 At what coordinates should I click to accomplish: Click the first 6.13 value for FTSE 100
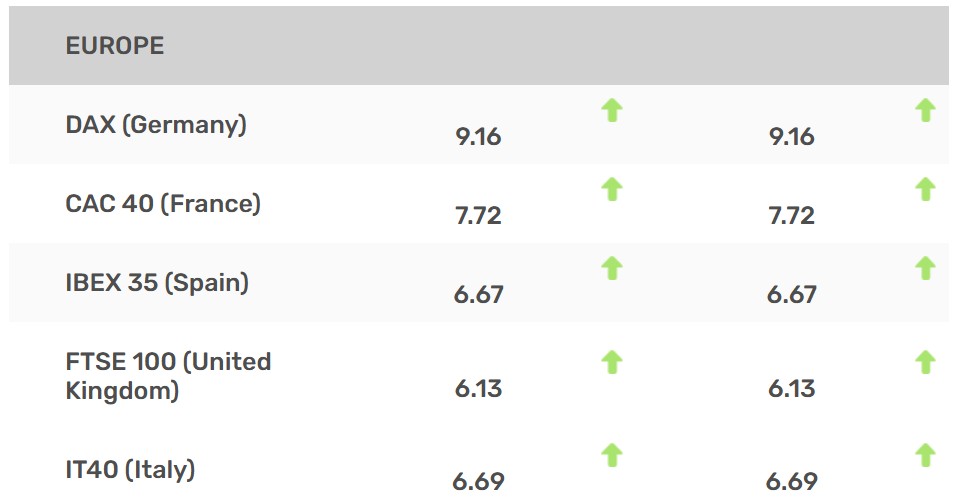[x=478, y=388]
